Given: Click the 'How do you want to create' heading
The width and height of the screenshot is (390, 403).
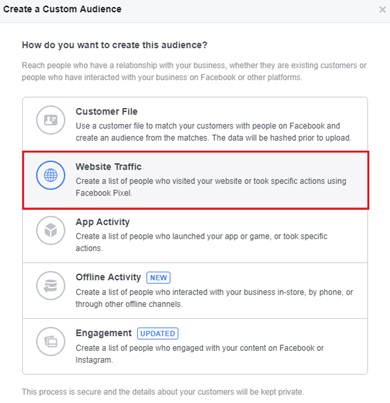Looking at the screenshot, I should 115,45.
